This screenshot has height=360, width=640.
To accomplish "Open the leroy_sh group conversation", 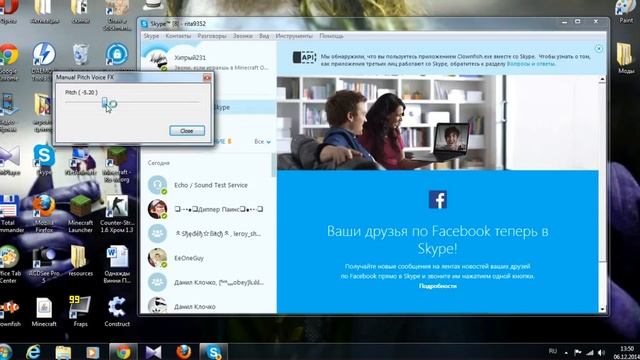I will click(x=208, y=233).
